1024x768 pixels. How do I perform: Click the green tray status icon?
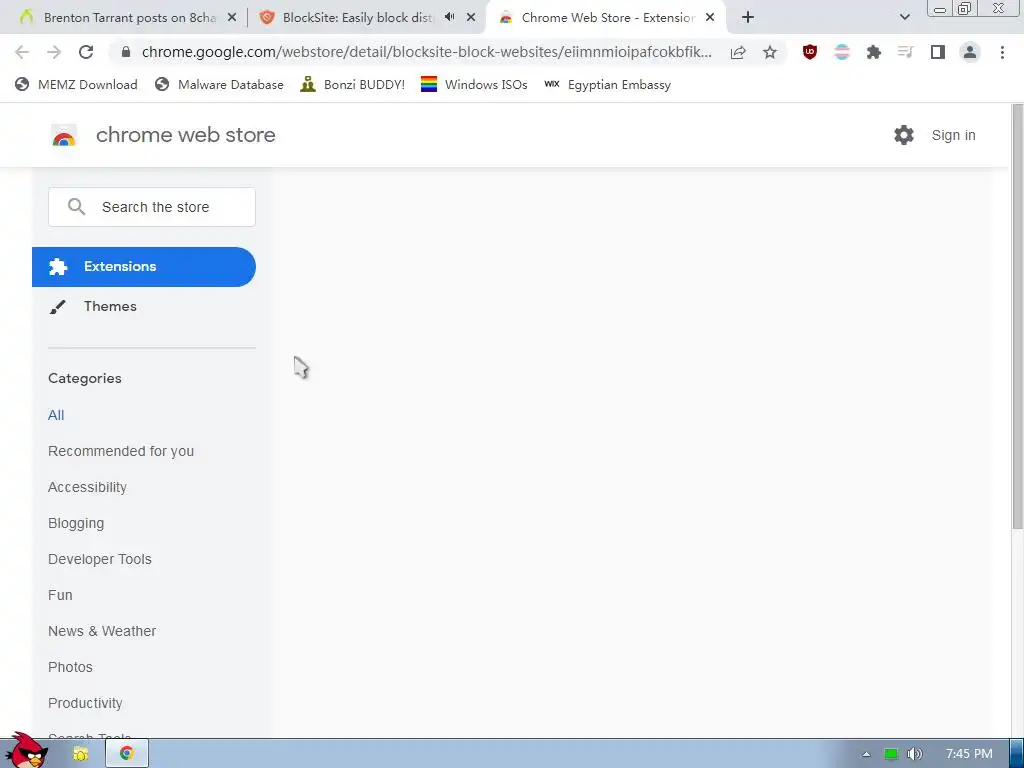891,754
